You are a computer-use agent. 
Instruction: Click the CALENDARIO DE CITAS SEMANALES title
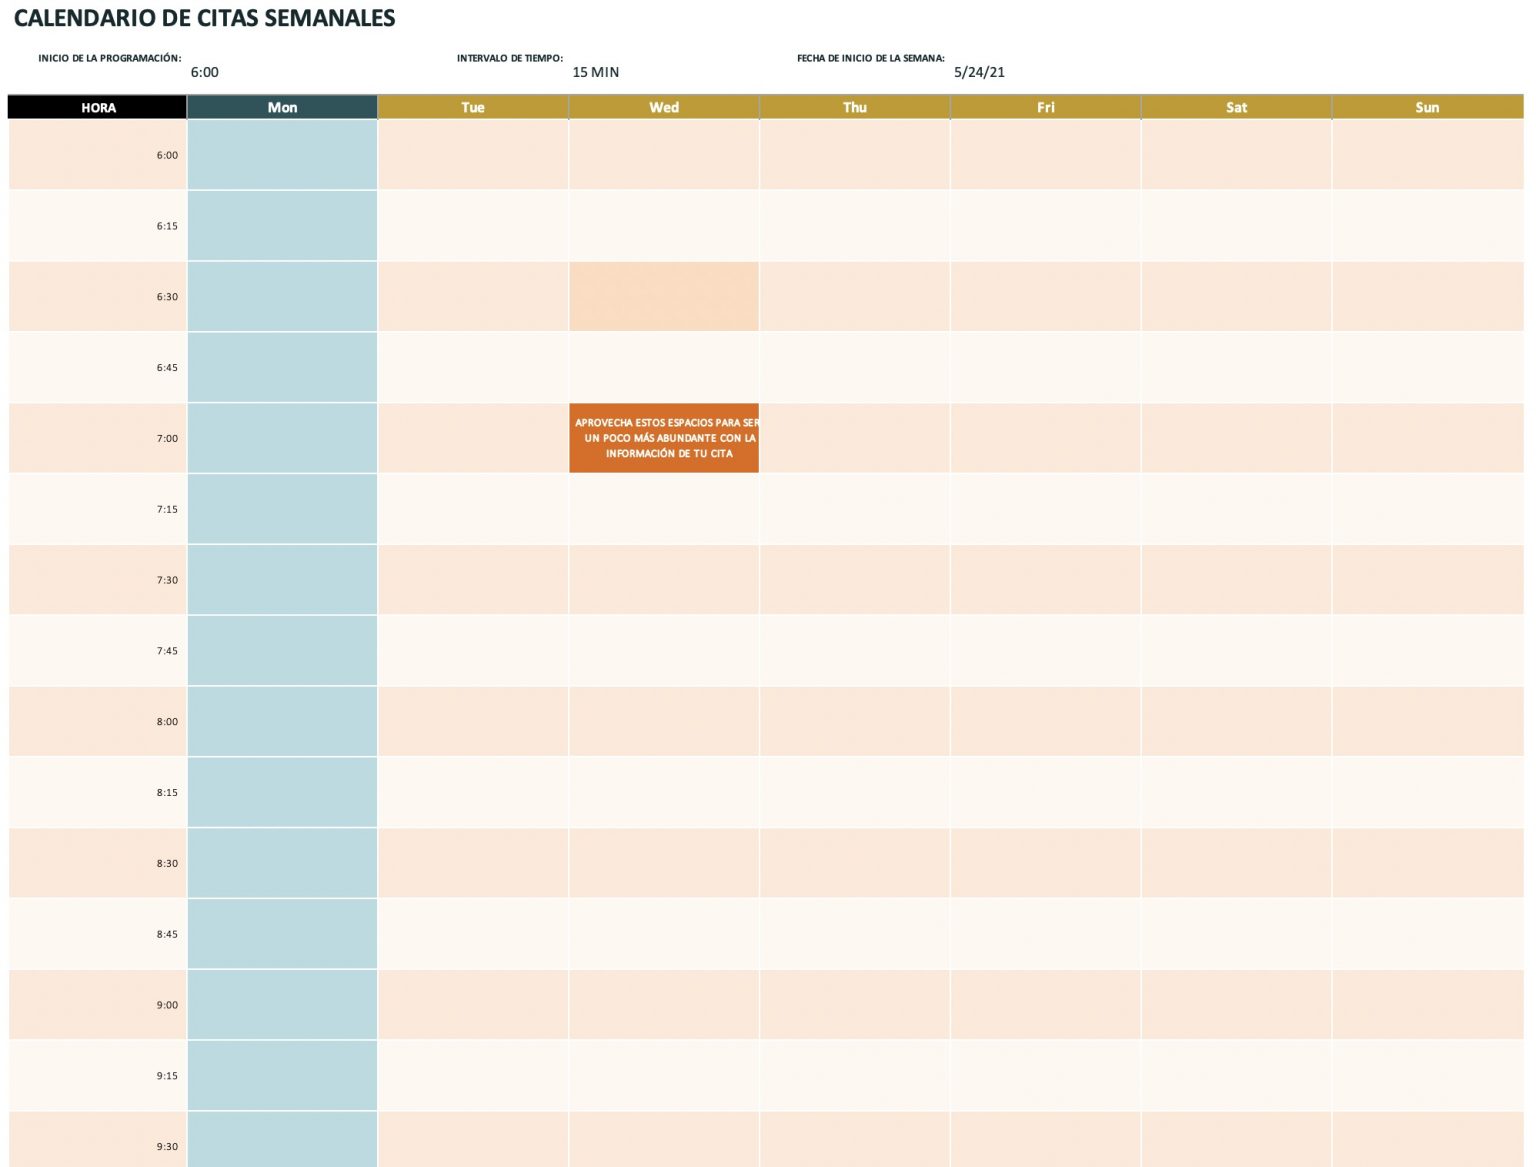203,18
